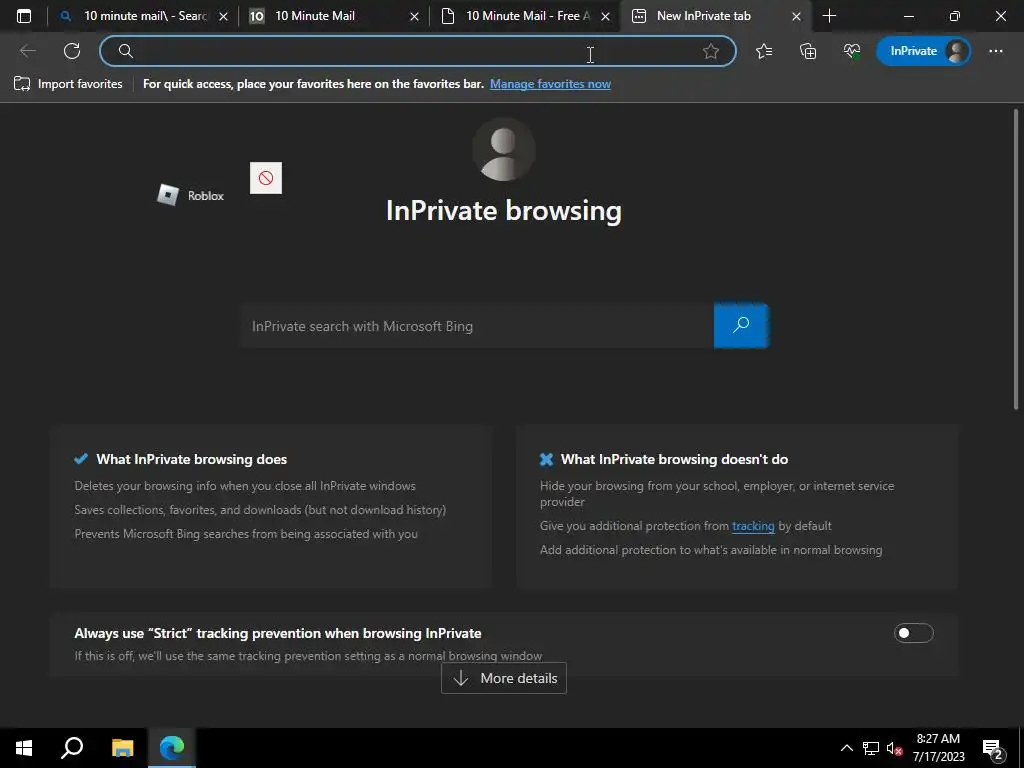Click 'Saves collections, favorites, and downloads' line
The width and height of the screenshot is (1024, 768).
(260, 509)
